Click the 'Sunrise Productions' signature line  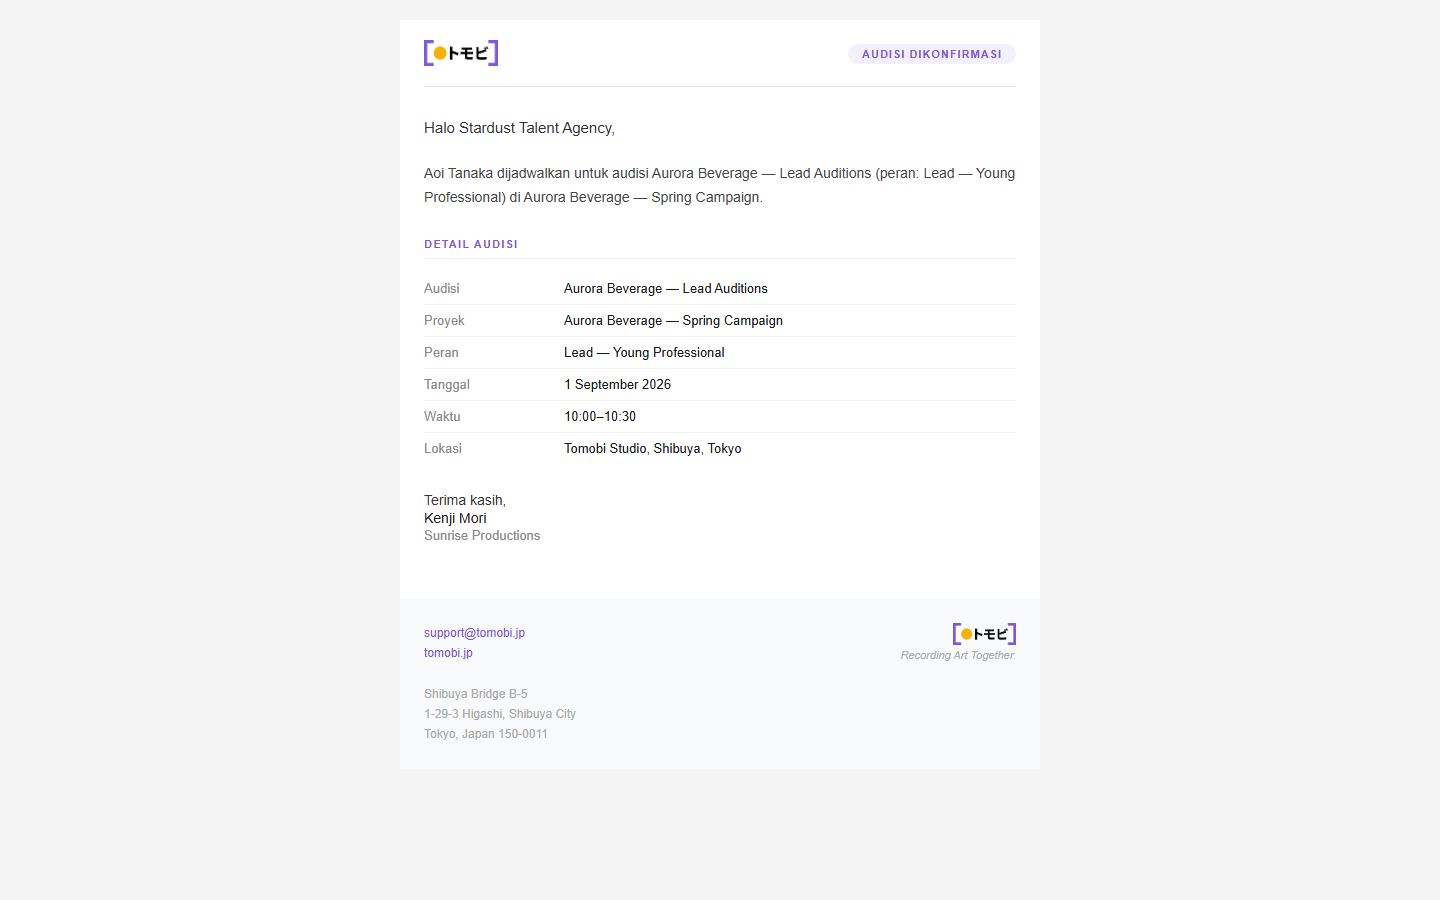click(482, 536)
